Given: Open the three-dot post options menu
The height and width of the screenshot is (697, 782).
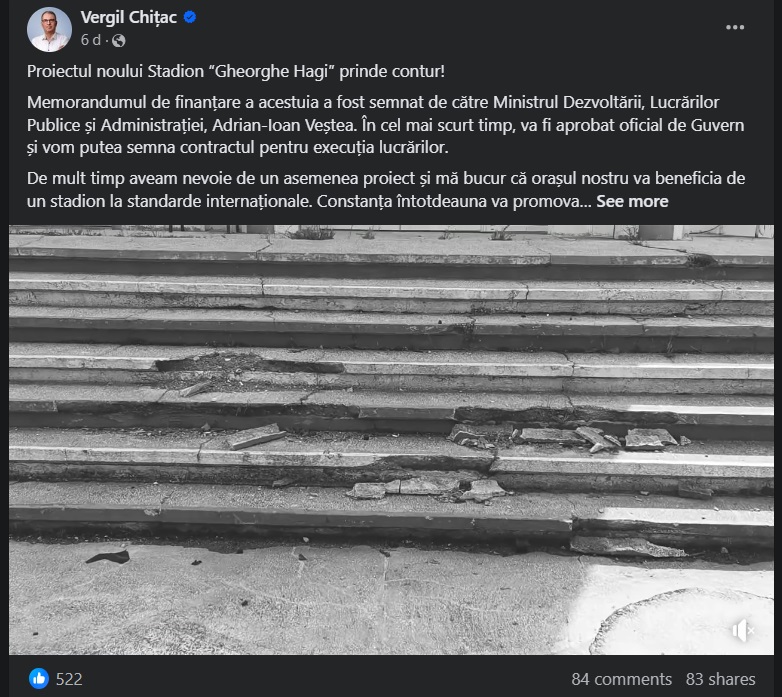Looking at the screenshot, I should coord(735,28).
